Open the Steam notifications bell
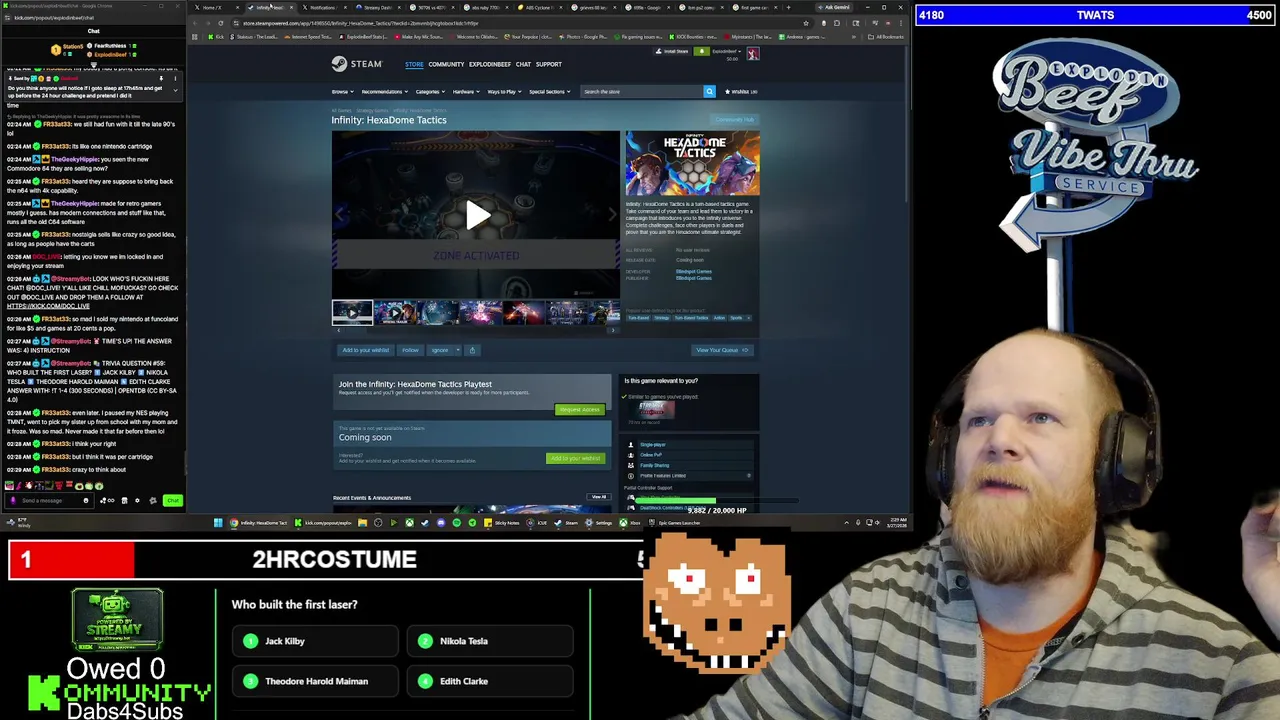The width and height of the screenshot is (1280, 720). [x=701, y=51]
